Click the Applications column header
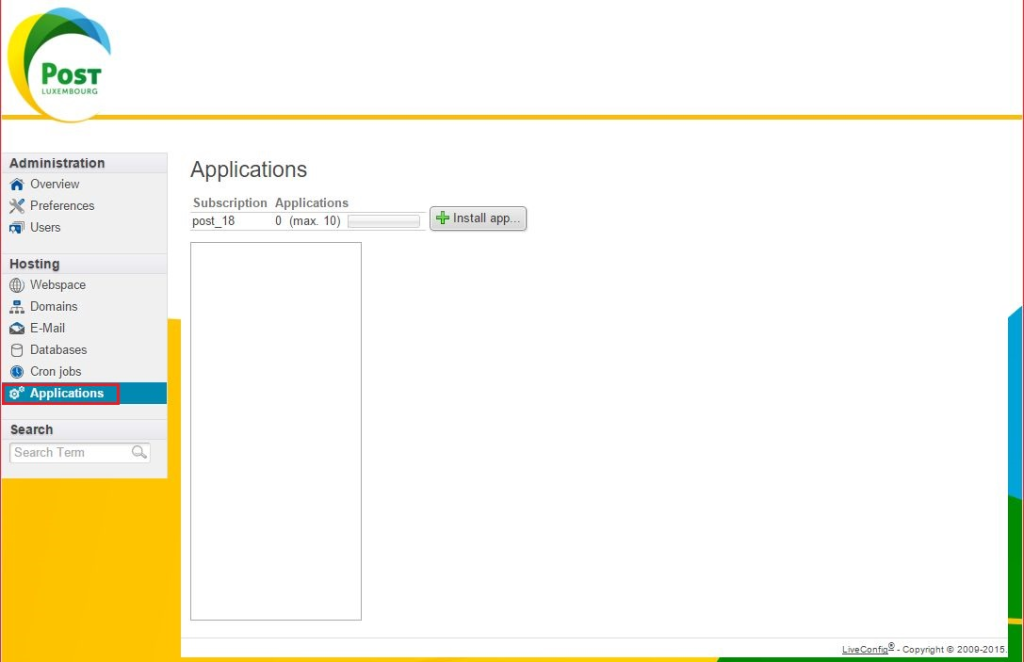 [312, 203]
